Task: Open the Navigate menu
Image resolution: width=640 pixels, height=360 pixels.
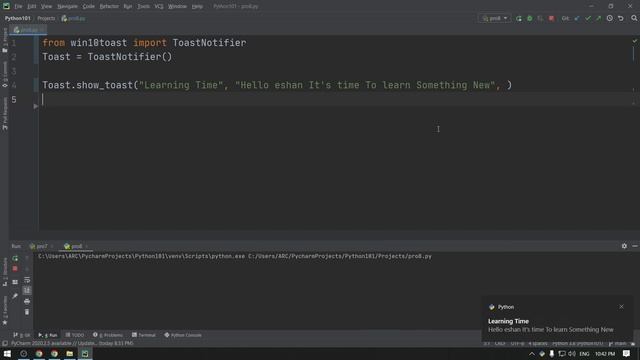Action: 67,7
